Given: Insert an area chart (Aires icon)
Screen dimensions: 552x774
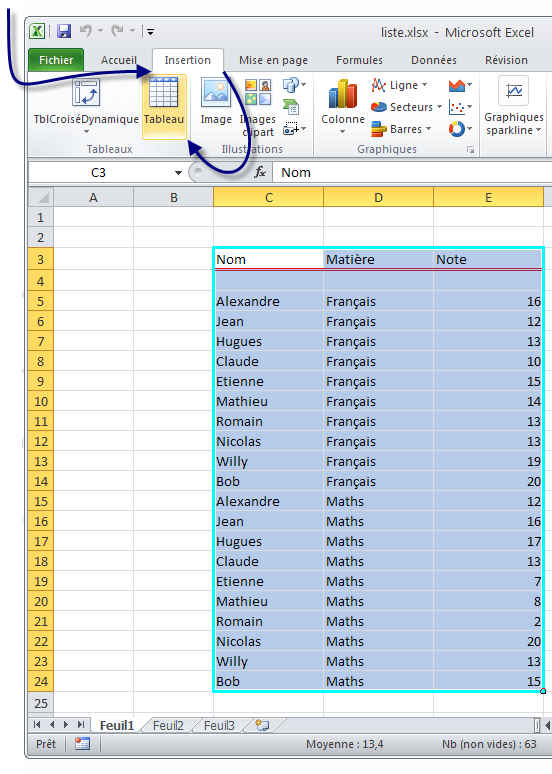Looking at the screenshot, I should (460, 85).
